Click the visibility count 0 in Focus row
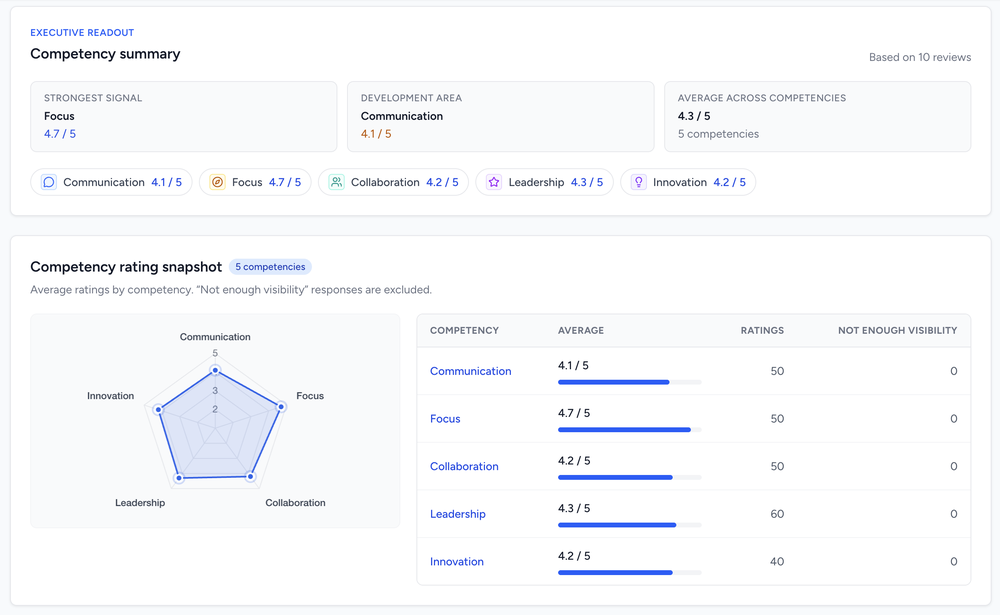The image size is (1000, 615). click(x=953, y=419)
